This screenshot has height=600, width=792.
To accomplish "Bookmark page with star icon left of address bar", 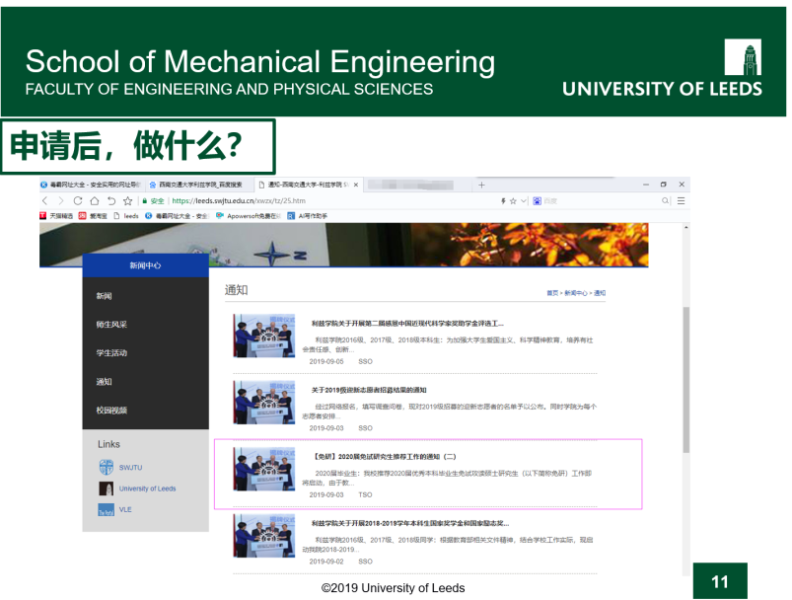I will [128, 201].
